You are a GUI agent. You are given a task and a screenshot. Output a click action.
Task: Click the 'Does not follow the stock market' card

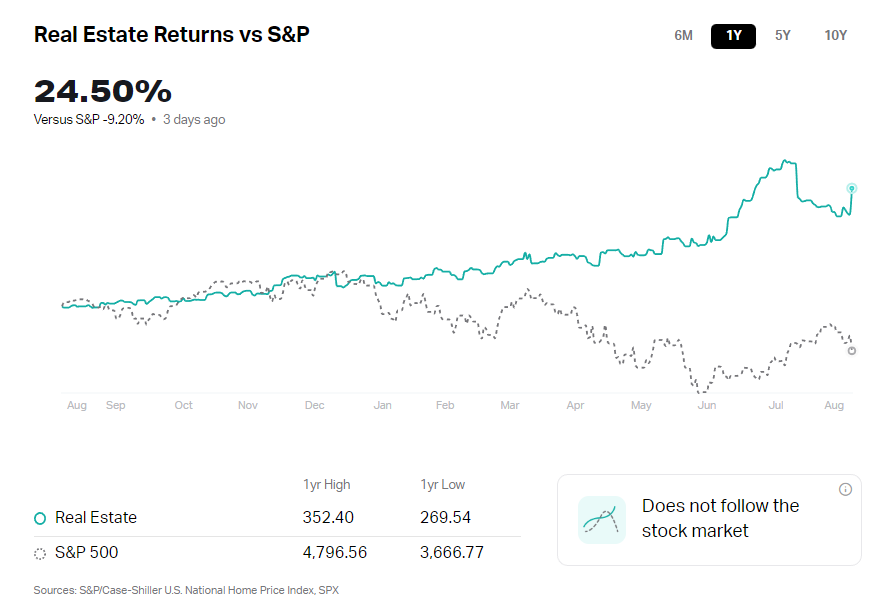(x=720, y=519)
